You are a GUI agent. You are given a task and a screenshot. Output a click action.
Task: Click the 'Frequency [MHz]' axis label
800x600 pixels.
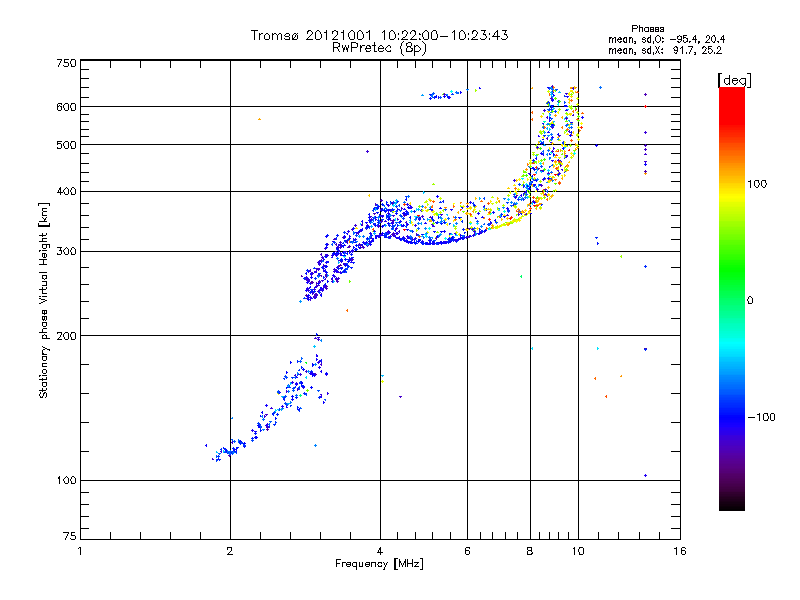tap(379, 564)
